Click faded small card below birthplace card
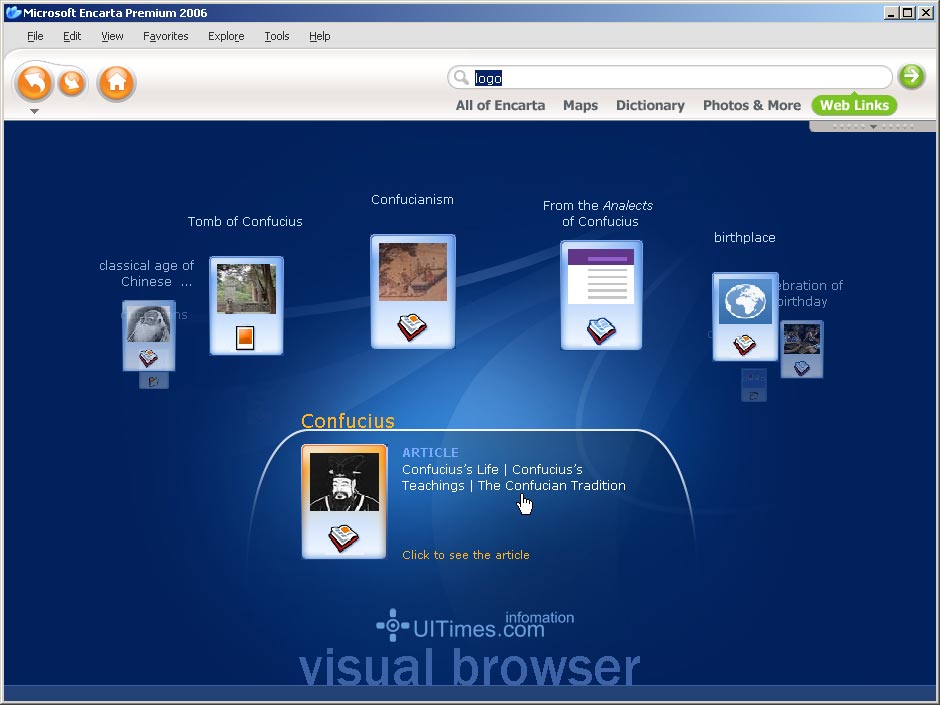Viewport: 940px width, 705px height. [754, 385]
